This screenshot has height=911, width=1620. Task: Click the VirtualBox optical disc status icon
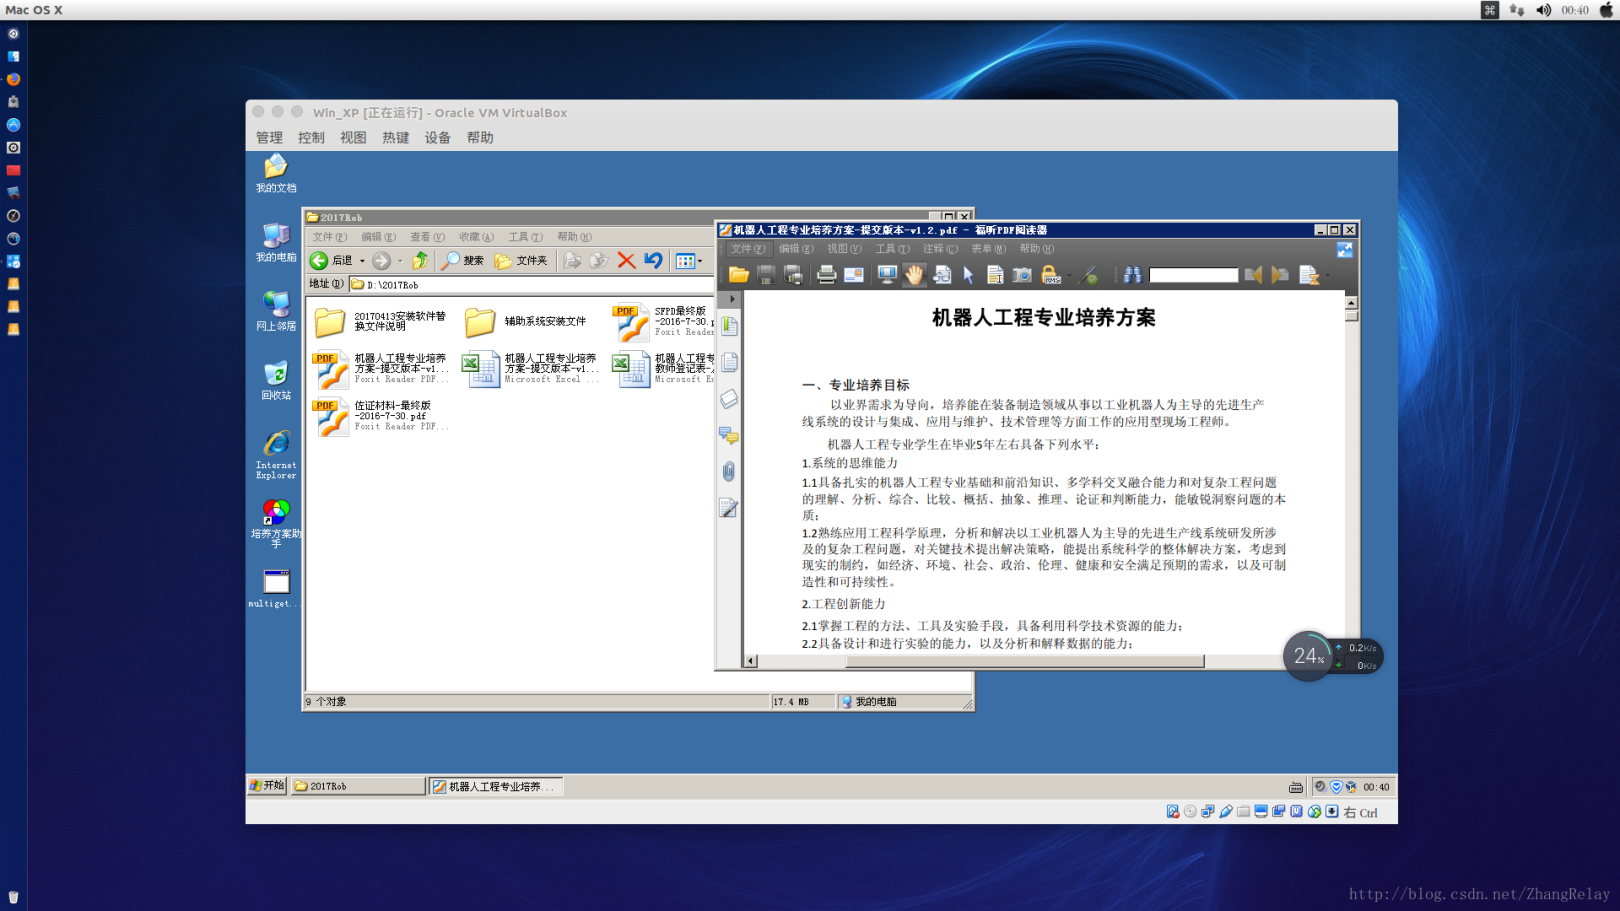[x=1190, y=812]
